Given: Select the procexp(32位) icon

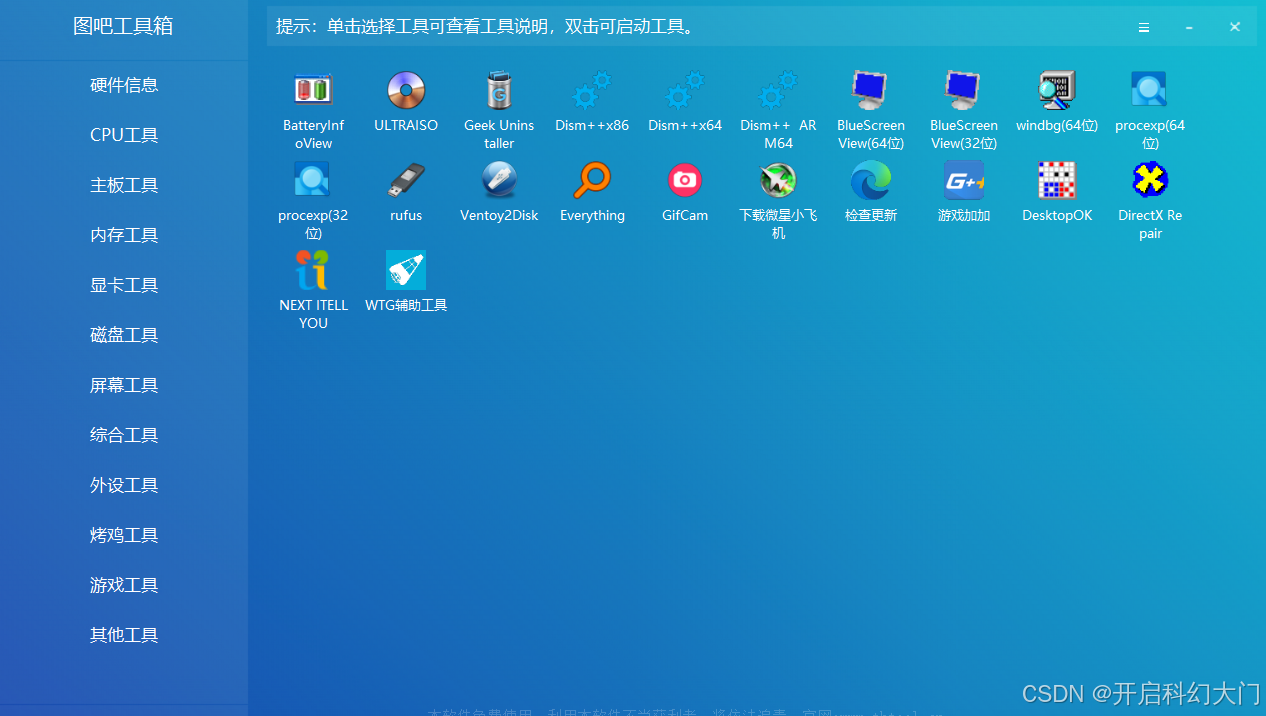Looking at the screenshot, I should (x=313, y=180).
